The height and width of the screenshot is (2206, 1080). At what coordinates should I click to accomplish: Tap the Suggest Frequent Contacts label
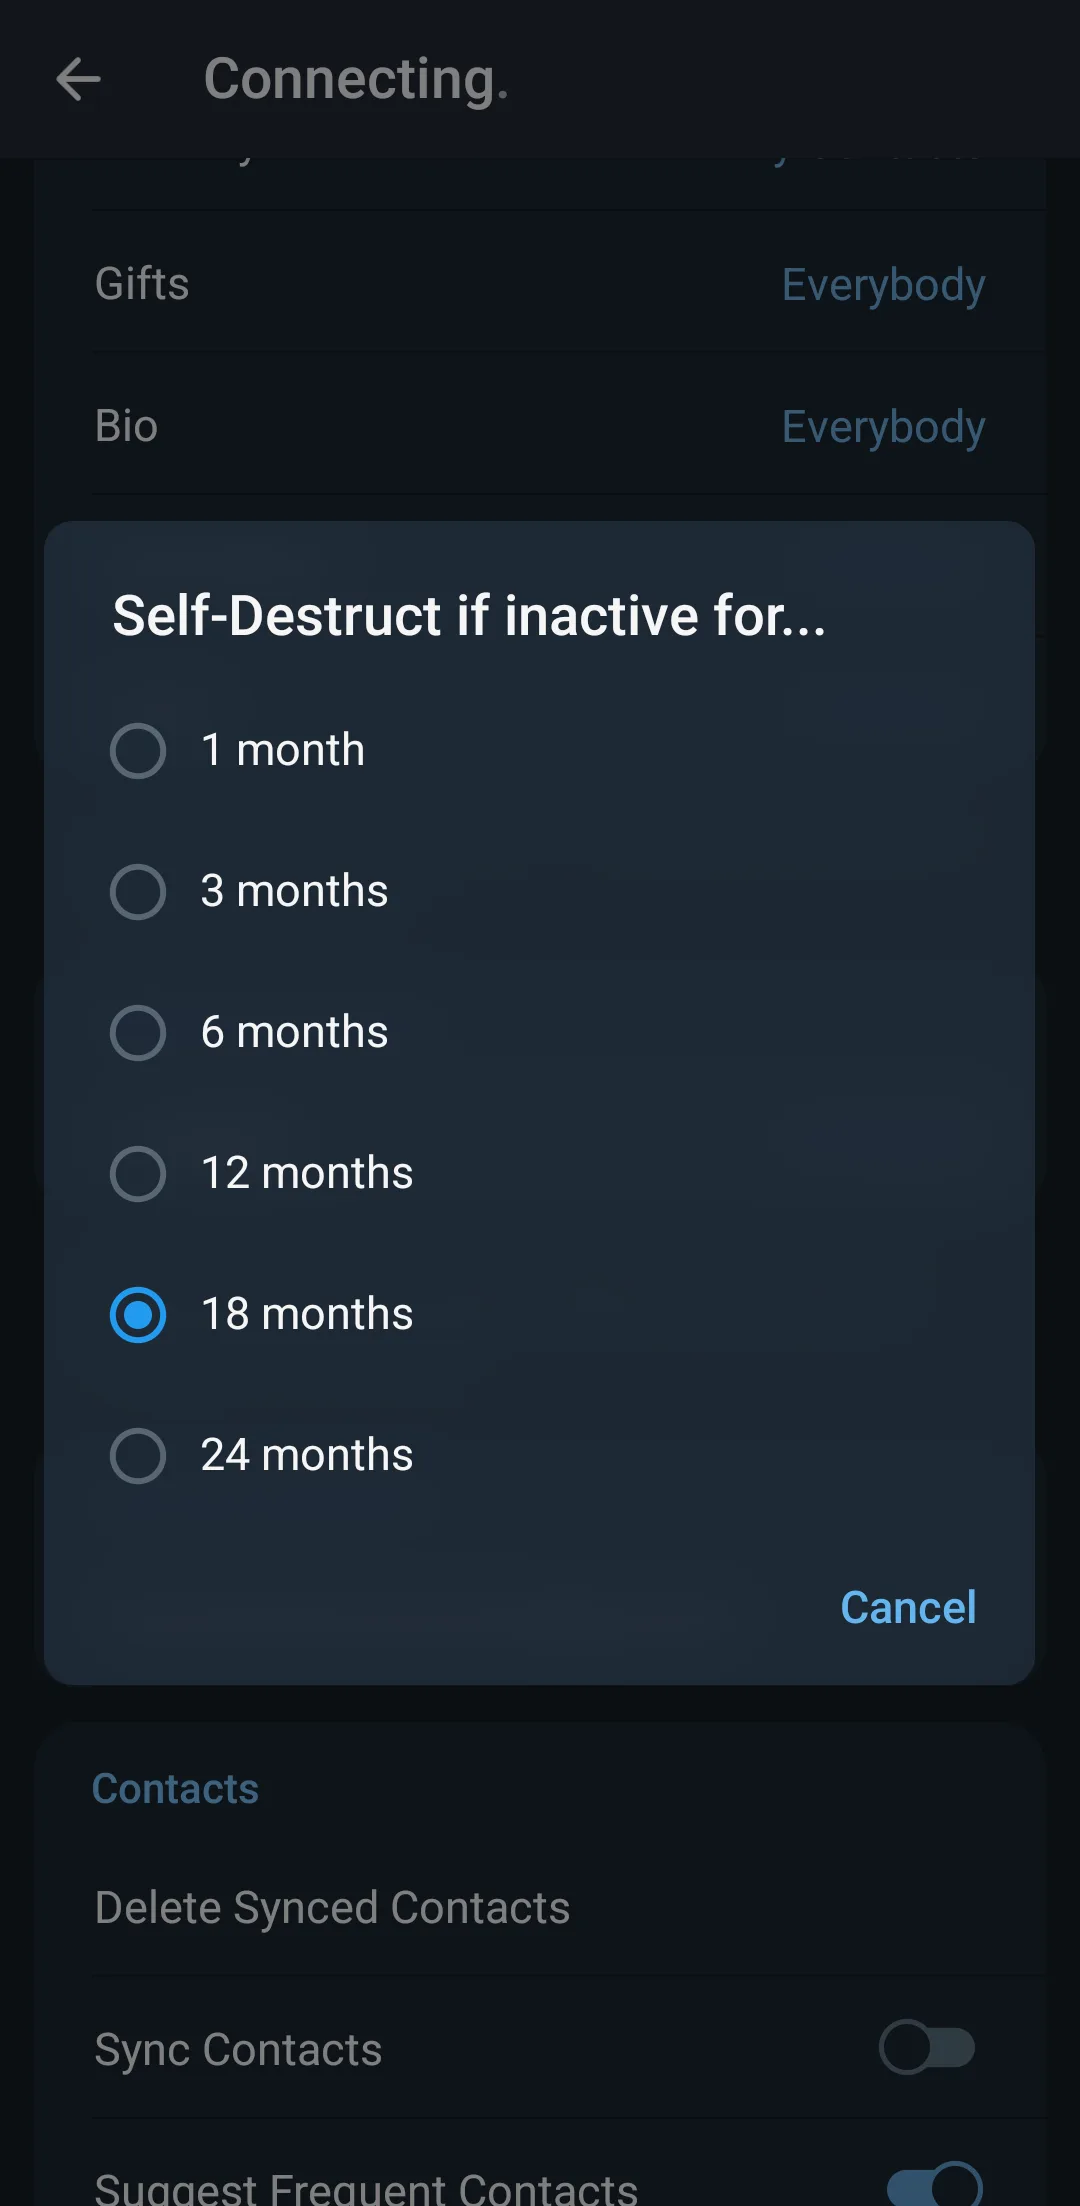coord(366,2188)
